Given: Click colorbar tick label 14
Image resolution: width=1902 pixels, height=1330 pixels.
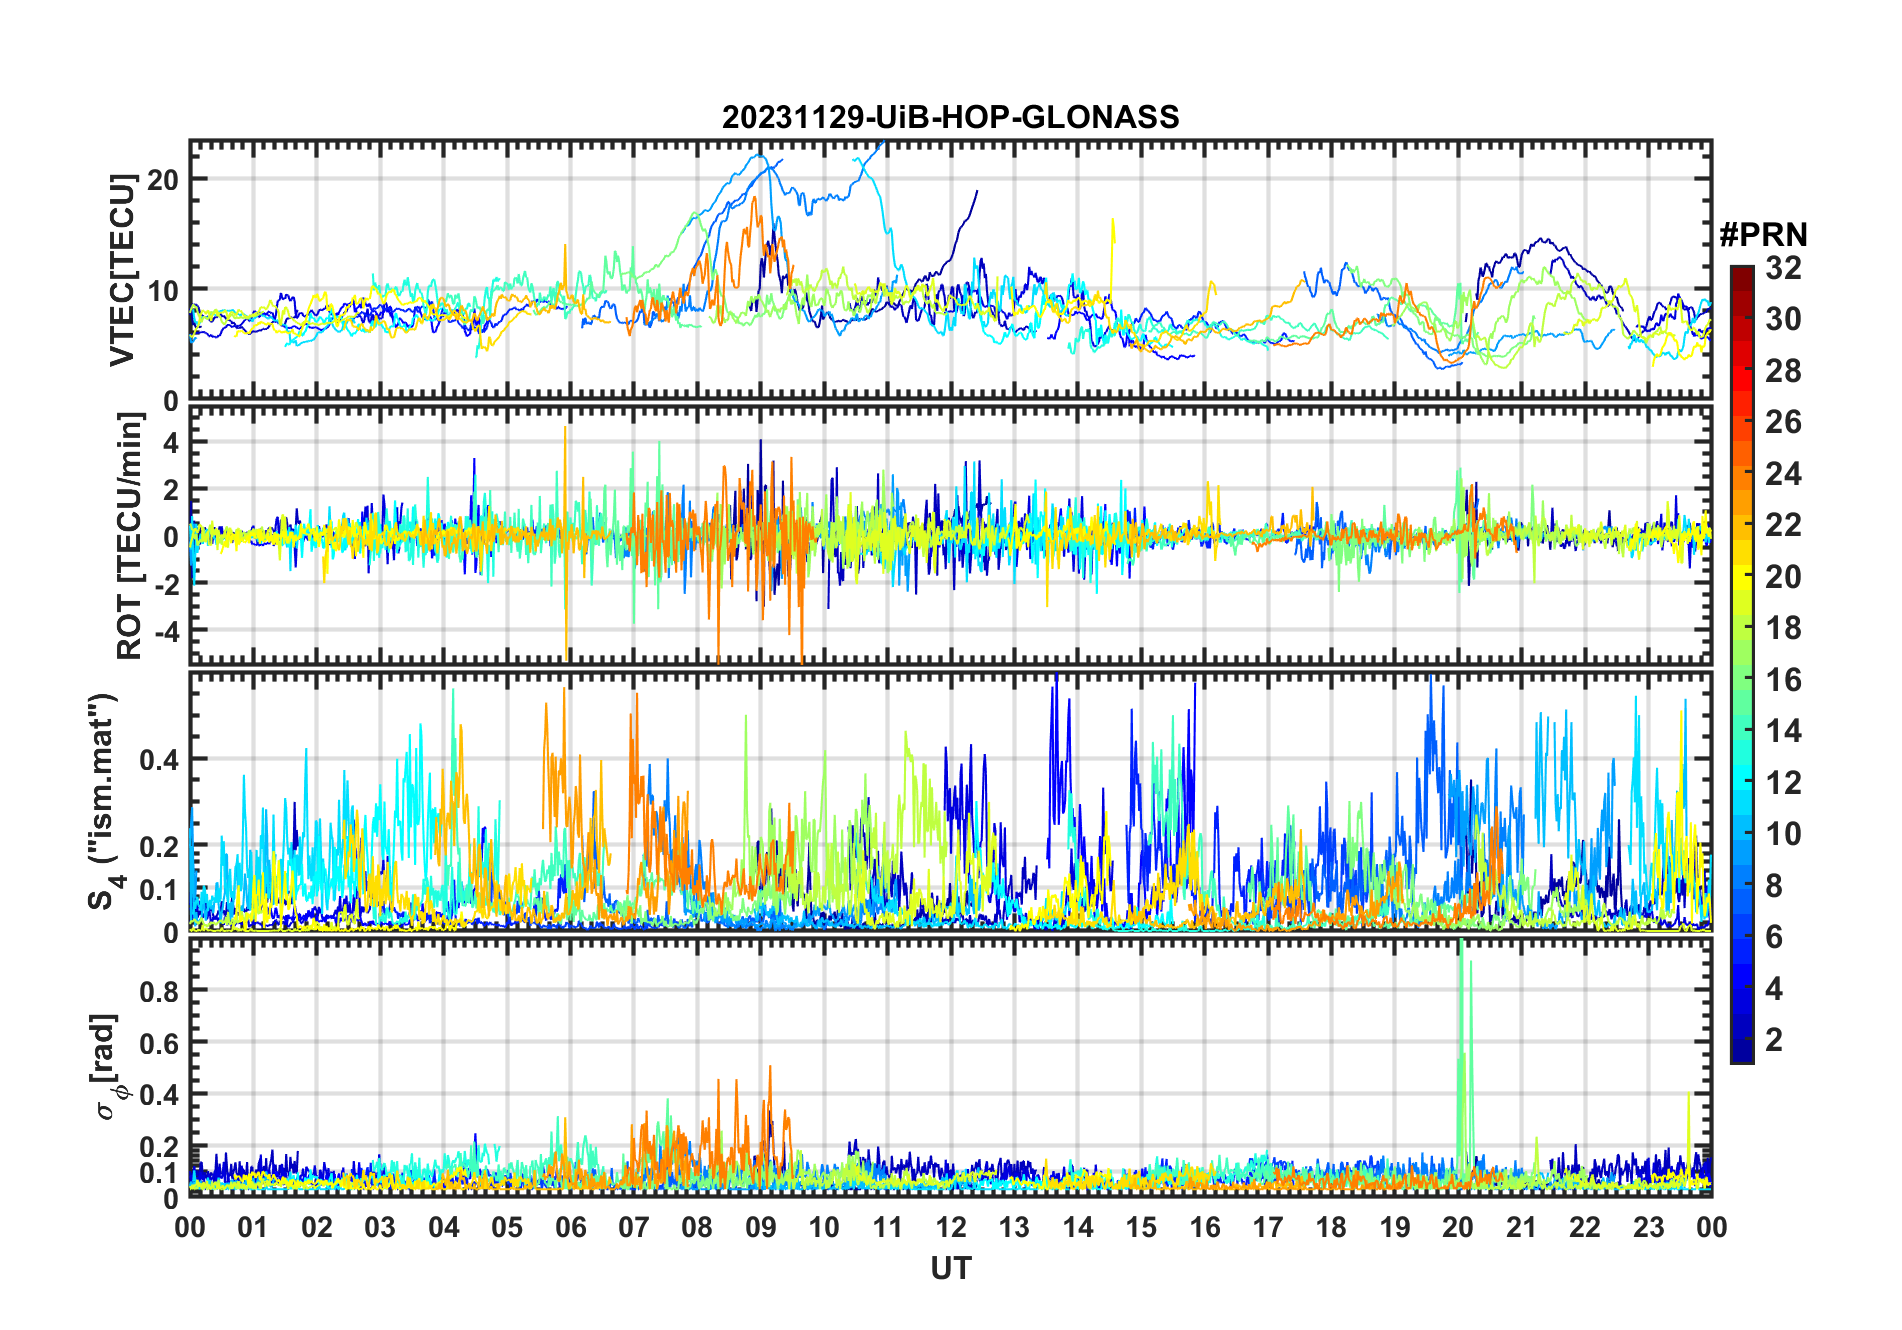Looking at the screenshot, I should click(1784, 731).
